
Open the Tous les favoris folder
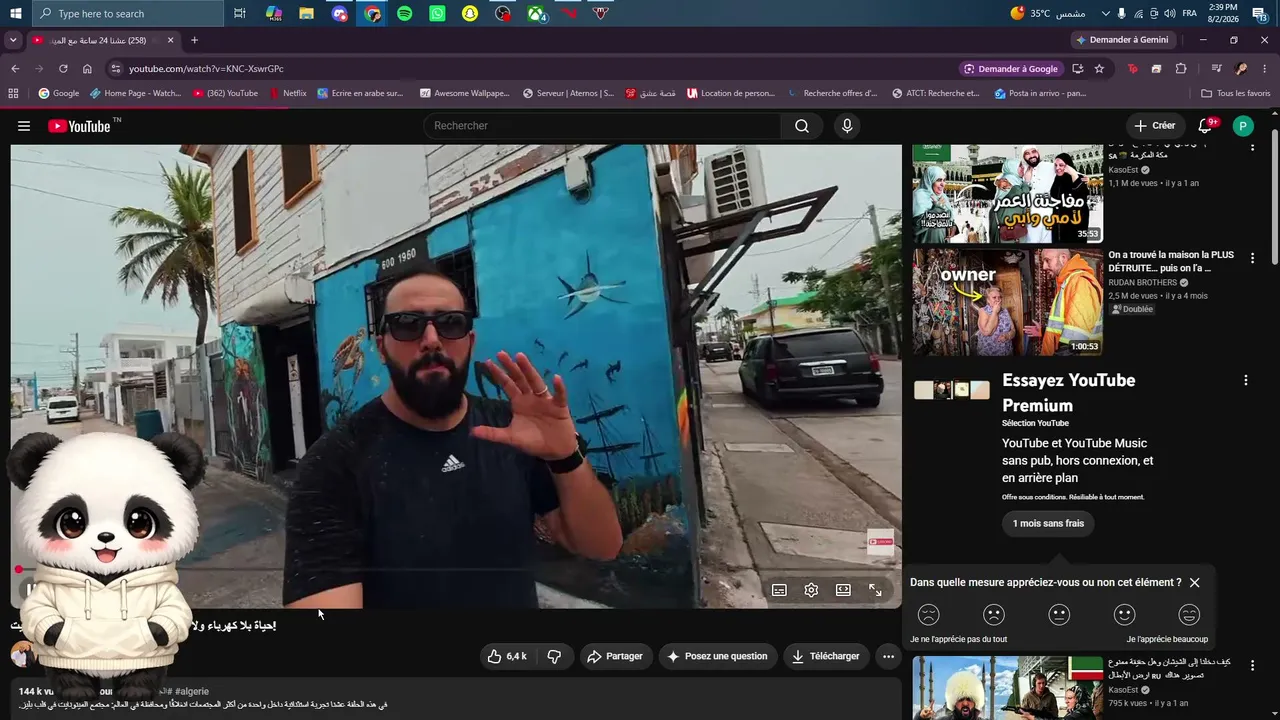(1236, 94)
